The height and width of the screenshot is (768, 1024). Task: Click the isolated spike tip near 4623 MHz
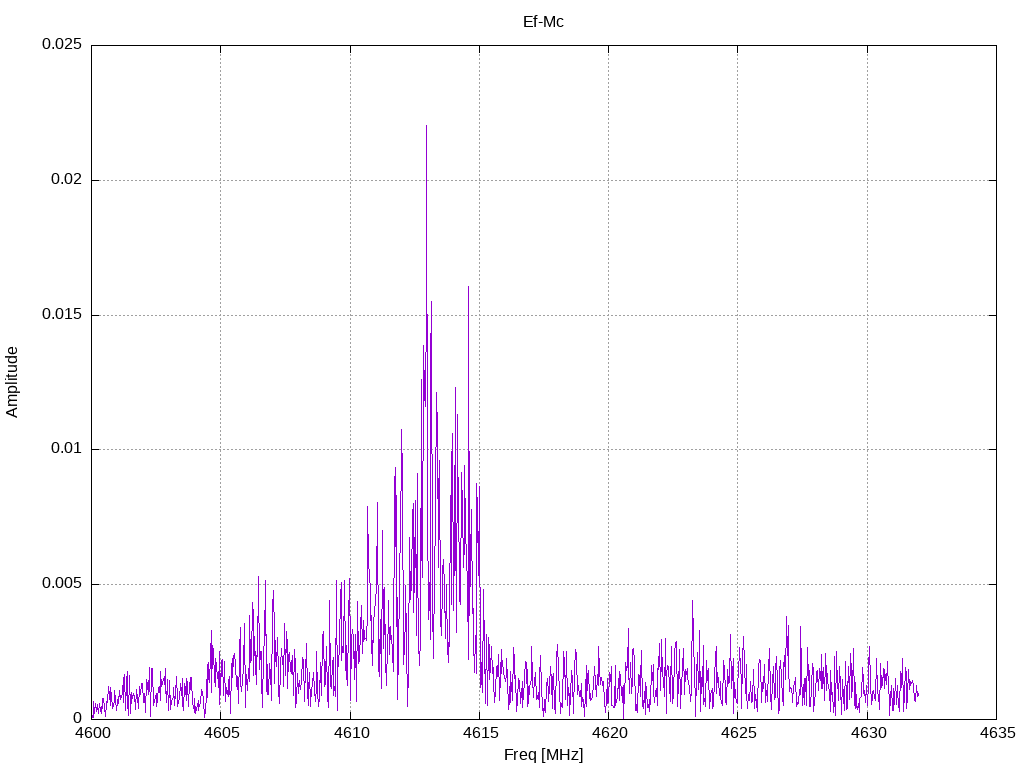(692, 602)
